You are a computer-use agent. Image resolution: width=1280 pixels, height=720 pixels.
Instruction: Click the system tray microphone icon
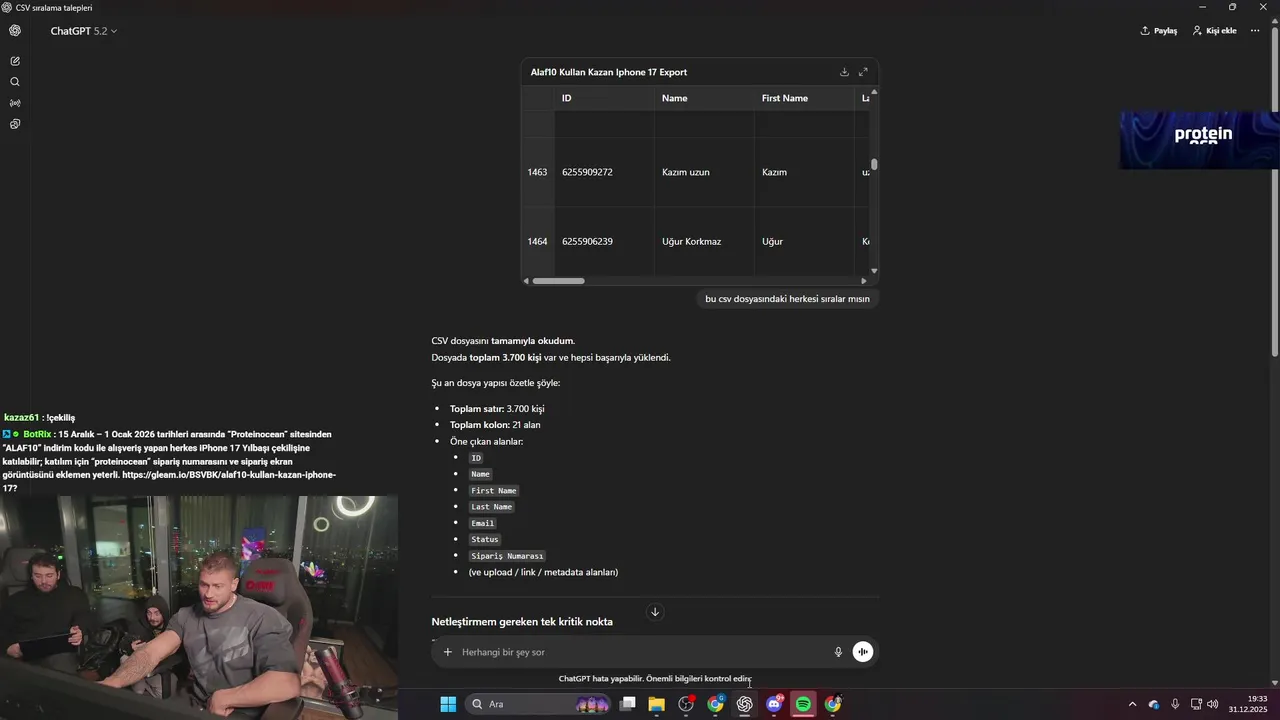point(1175,704)
